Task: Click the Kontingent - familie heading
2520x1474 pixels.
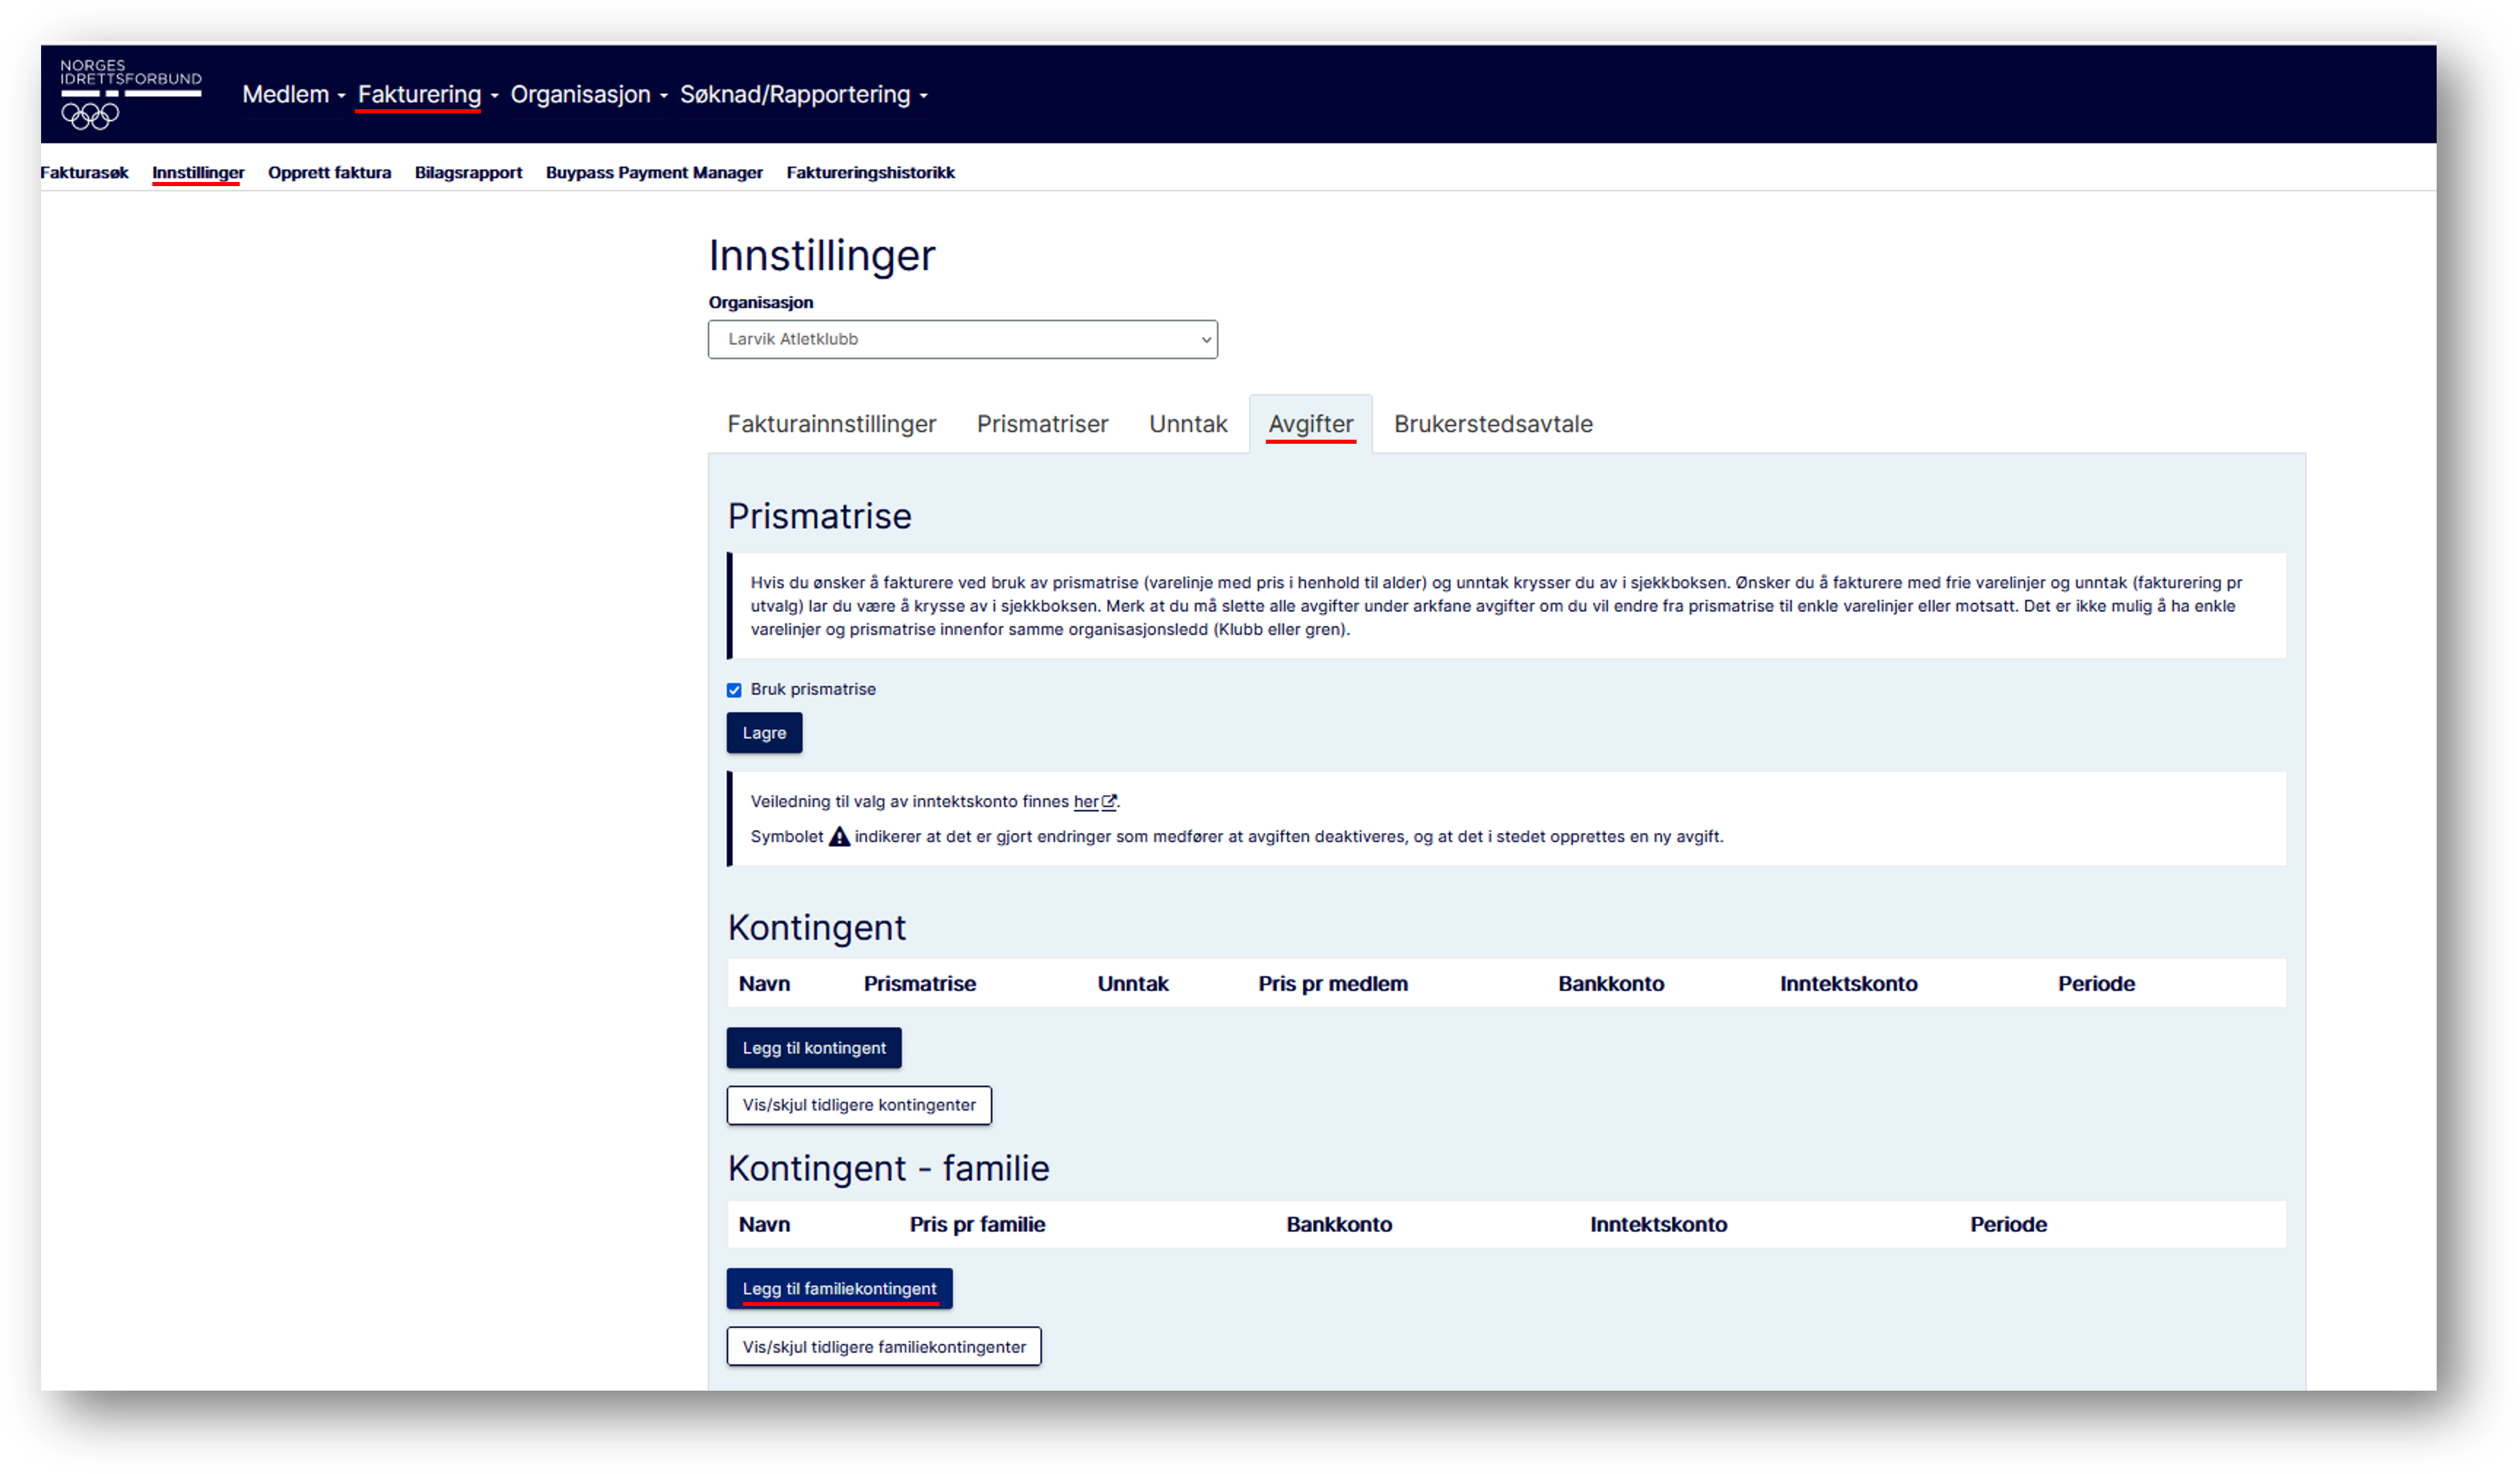Action: coord(888,1169)
